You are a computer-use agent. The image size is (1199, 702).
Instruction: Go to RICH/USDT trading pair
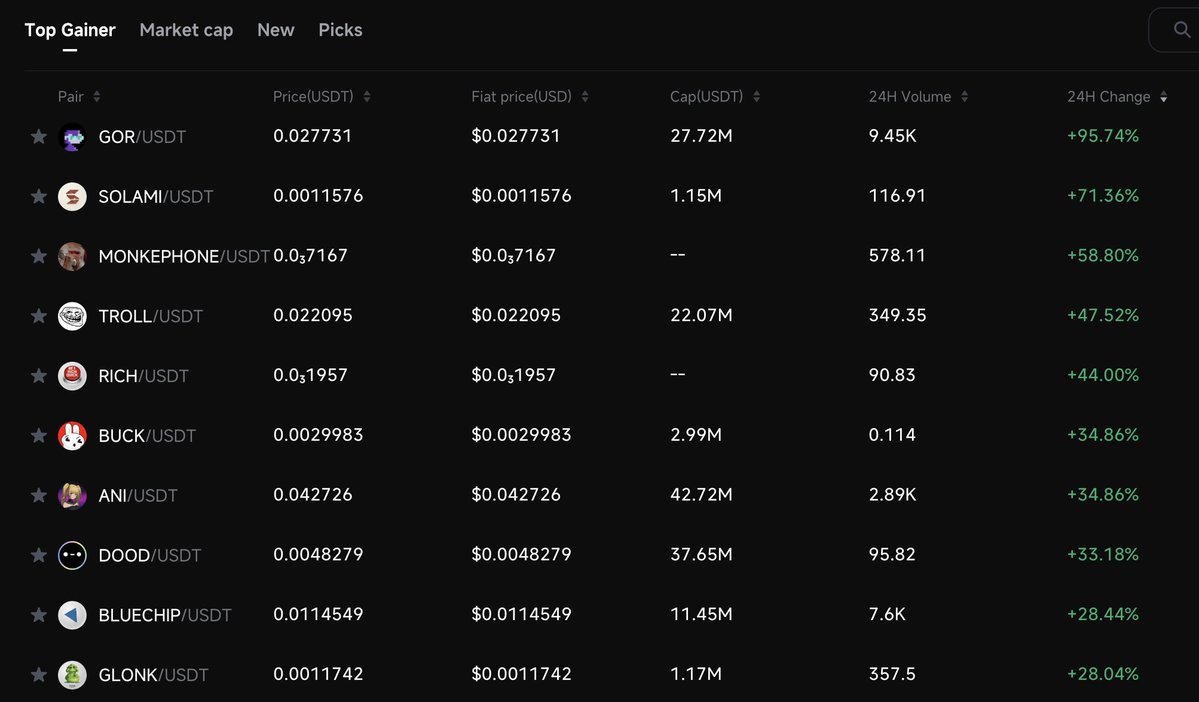click(x=143, y=375)
